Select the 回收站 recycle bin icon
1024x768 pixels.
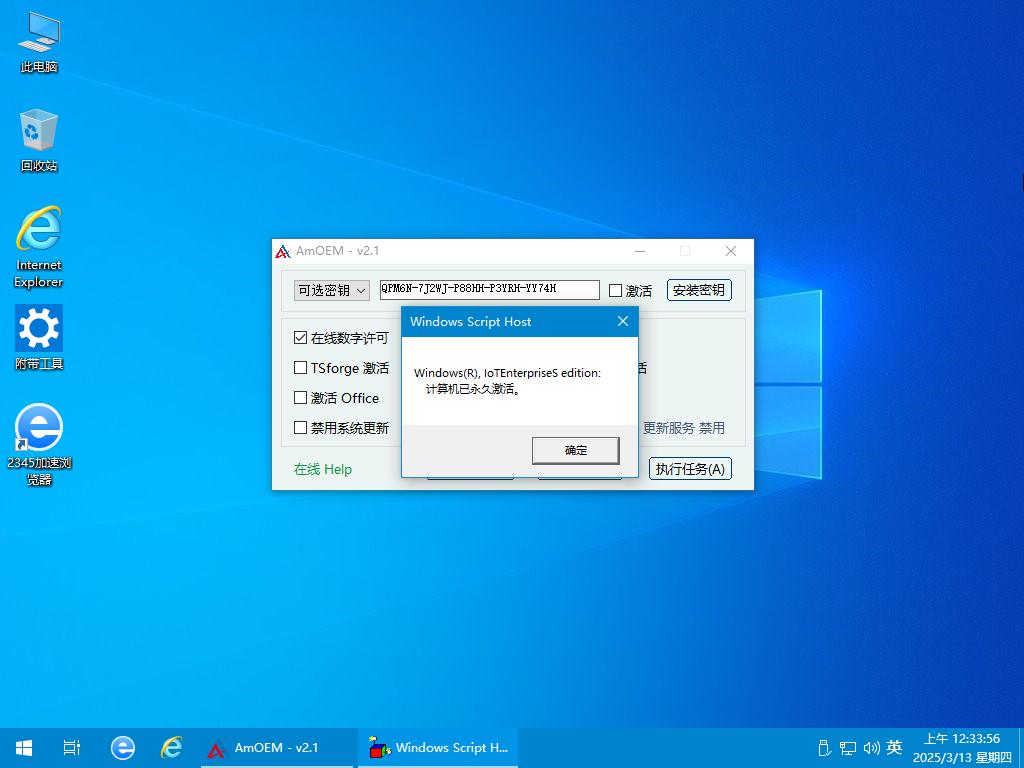pyautogui.click(x=39, y=140)
